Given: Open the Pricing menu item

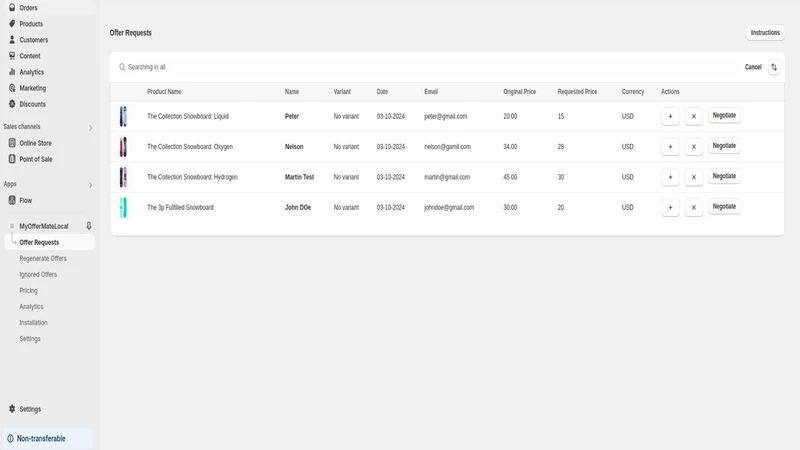Looking at the screenshot, I should [29, 290].
